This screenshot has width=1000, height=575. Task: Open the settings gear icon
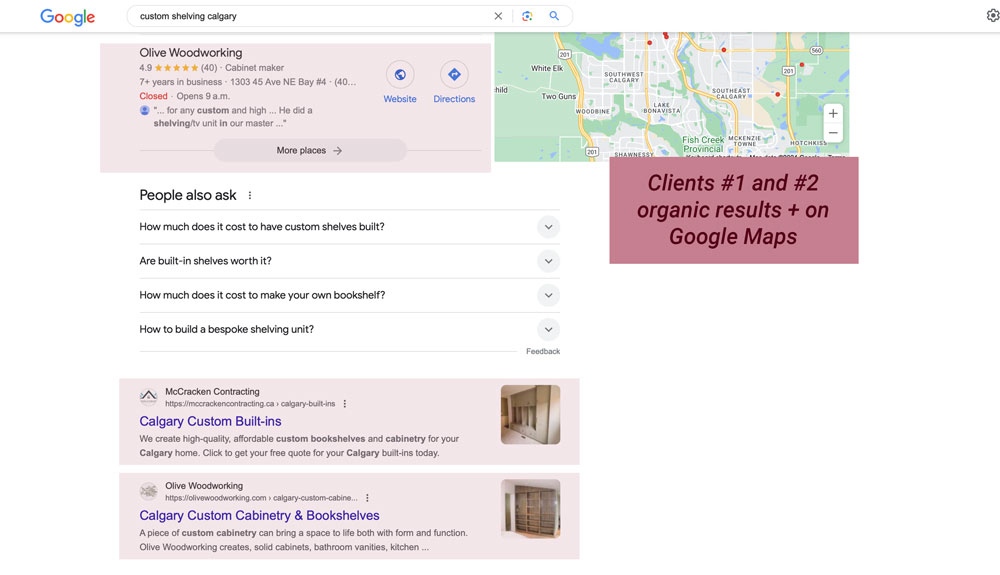point(992,15)
